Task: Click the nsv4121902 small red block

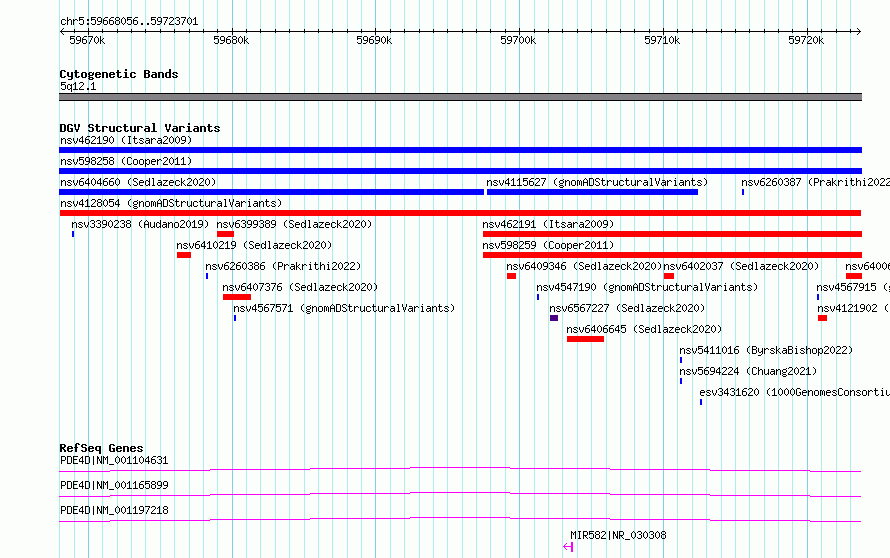Action: (822, 318)
